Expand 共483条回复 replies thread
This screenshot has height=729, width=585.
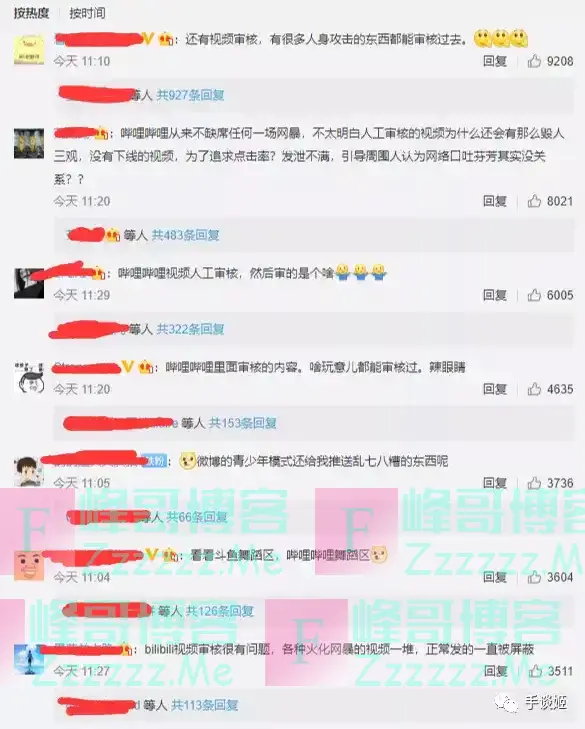[x=186, y=235]
